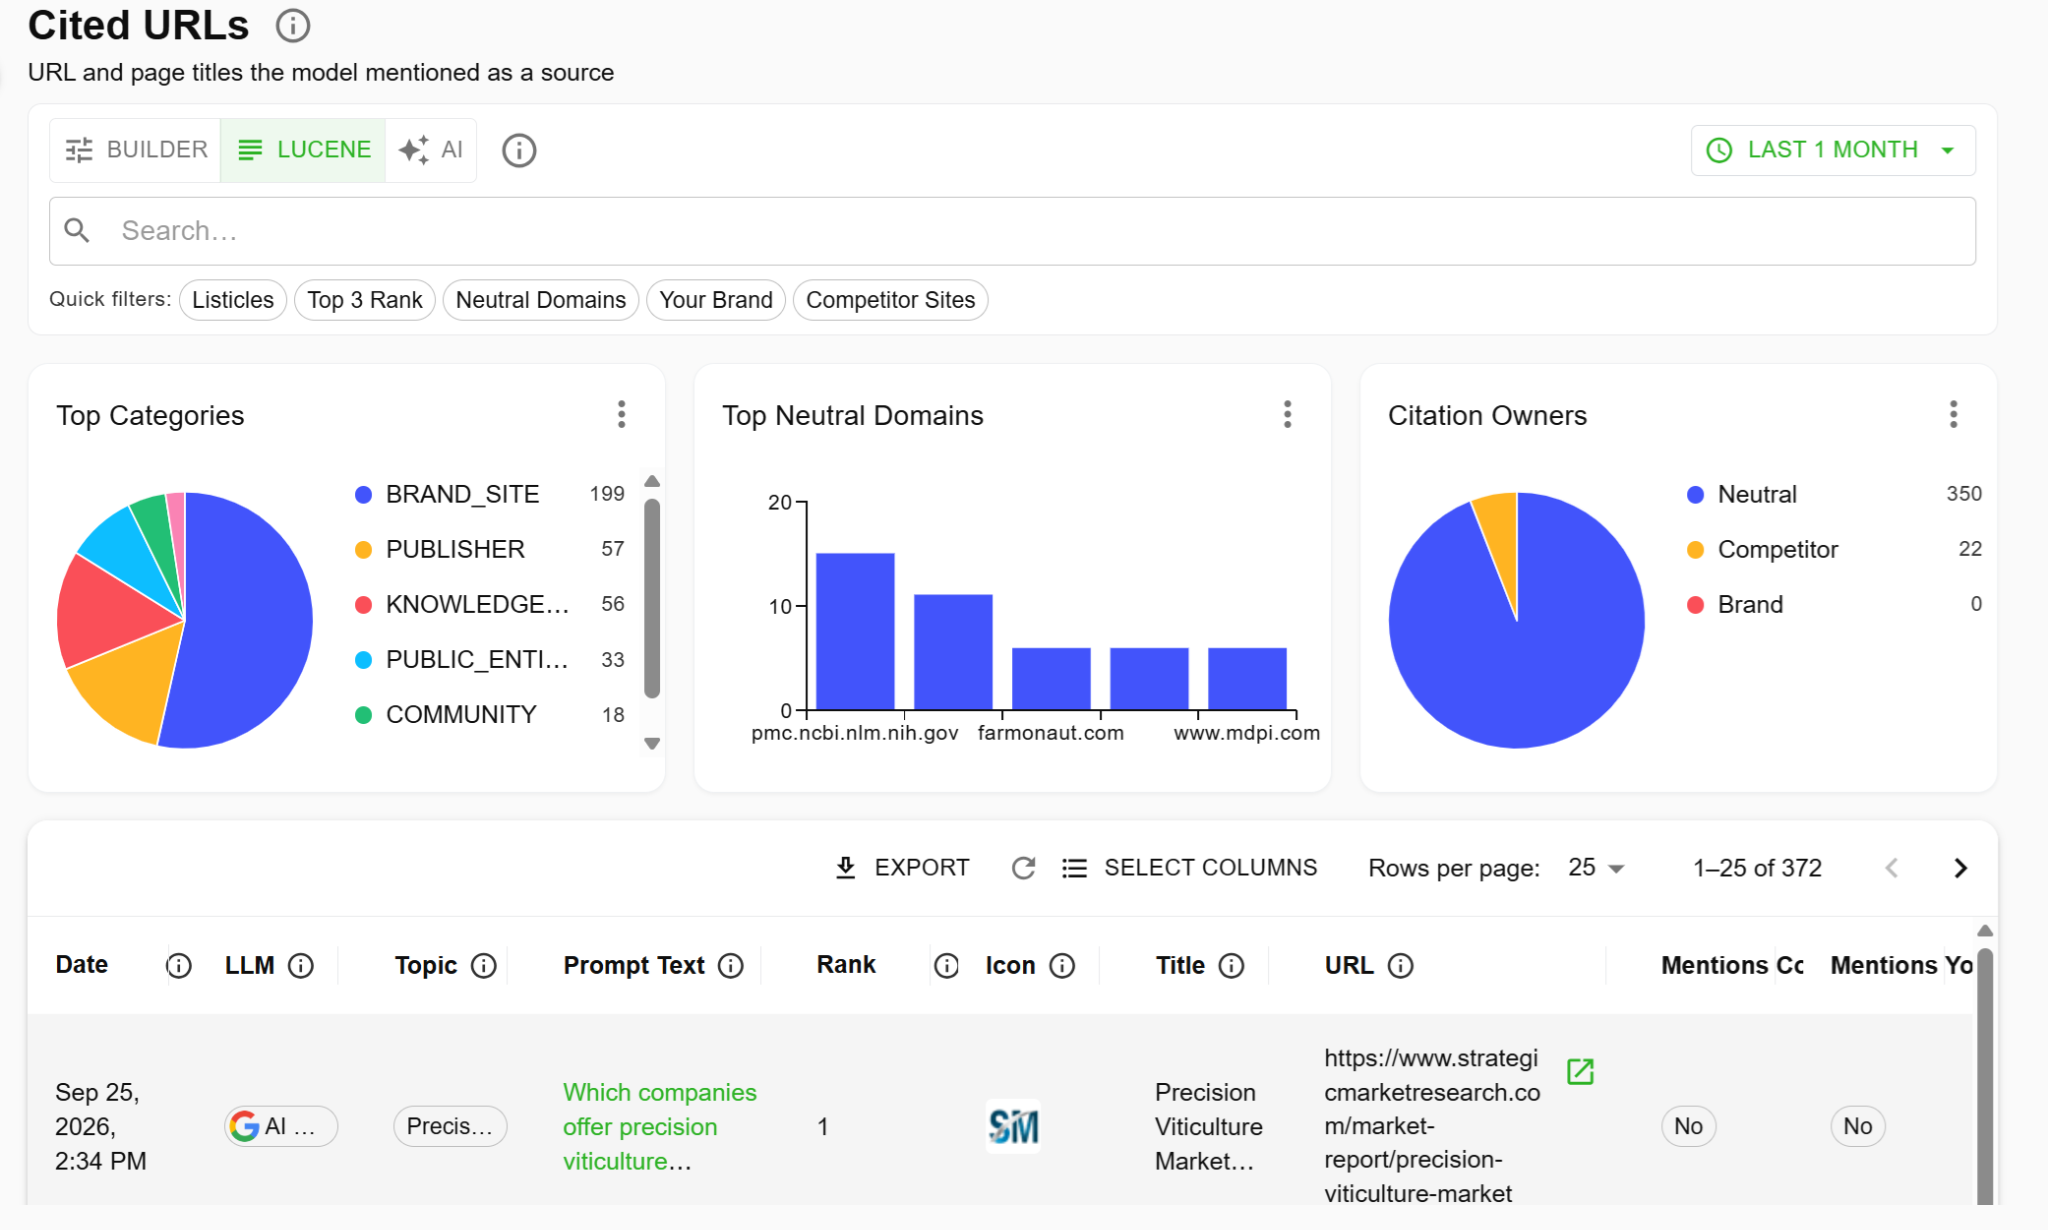
Task: Switch to the BUILDER query mode
Action: [x=136, y=150]
